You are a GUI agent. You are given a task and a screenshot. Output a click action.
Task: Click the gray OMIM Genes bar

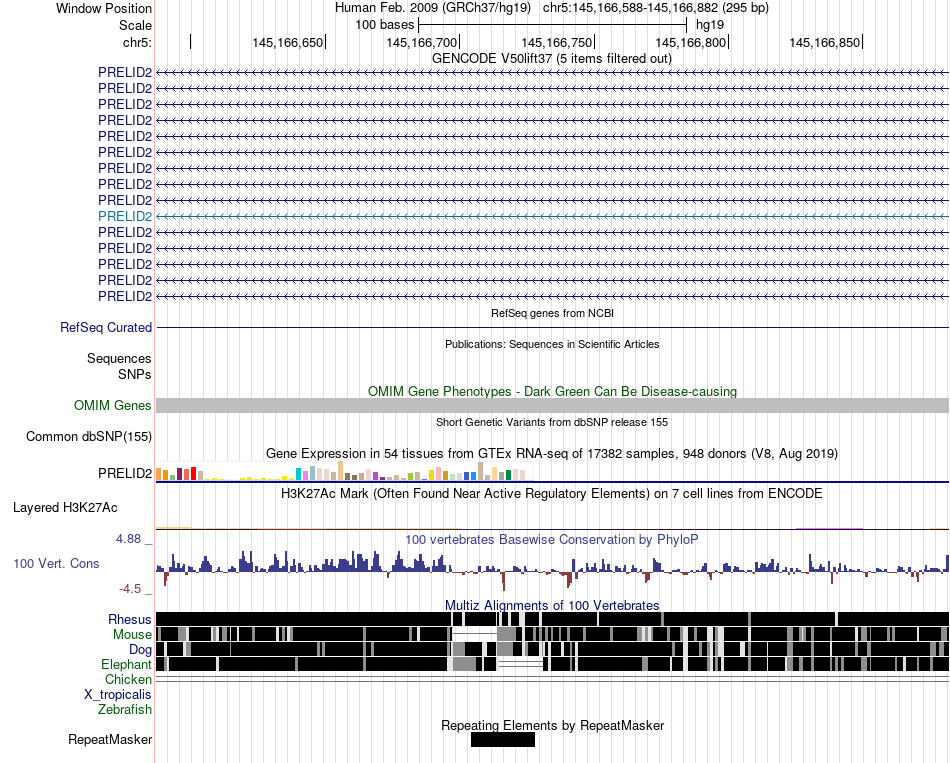552,405
